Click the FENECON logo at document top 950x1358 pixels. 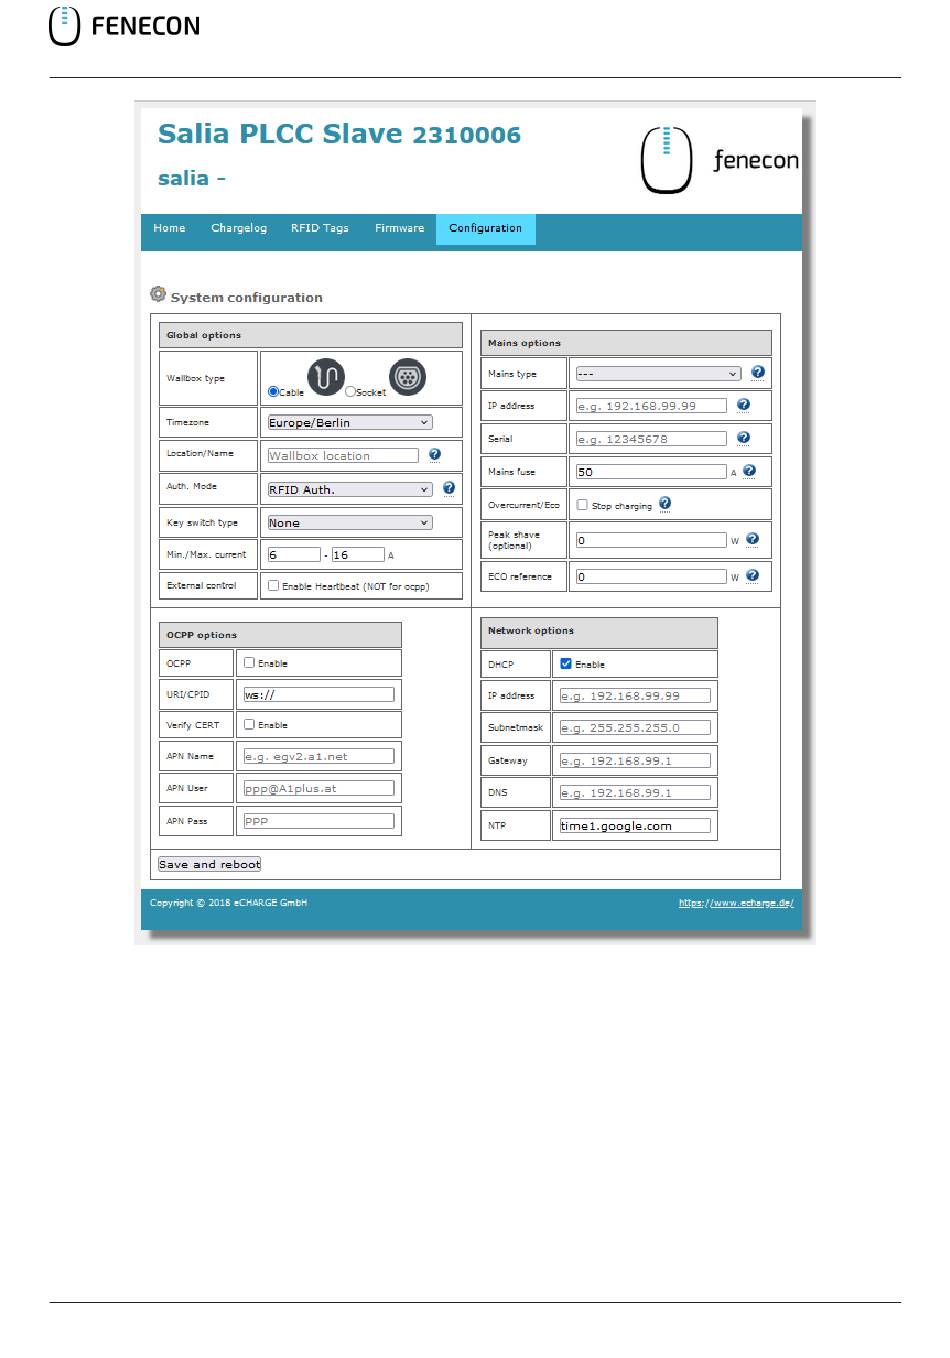pos(125,26)
